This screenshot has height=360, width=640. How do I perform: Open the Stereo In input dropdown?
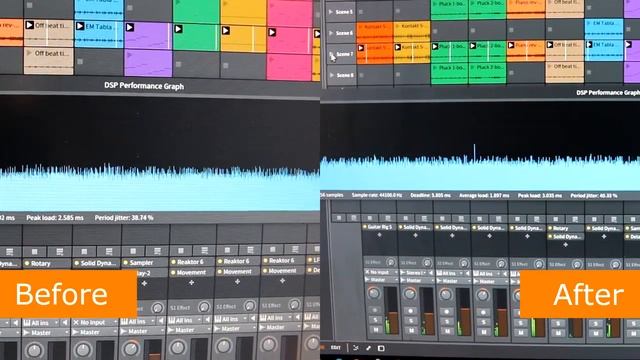[413, 273]
